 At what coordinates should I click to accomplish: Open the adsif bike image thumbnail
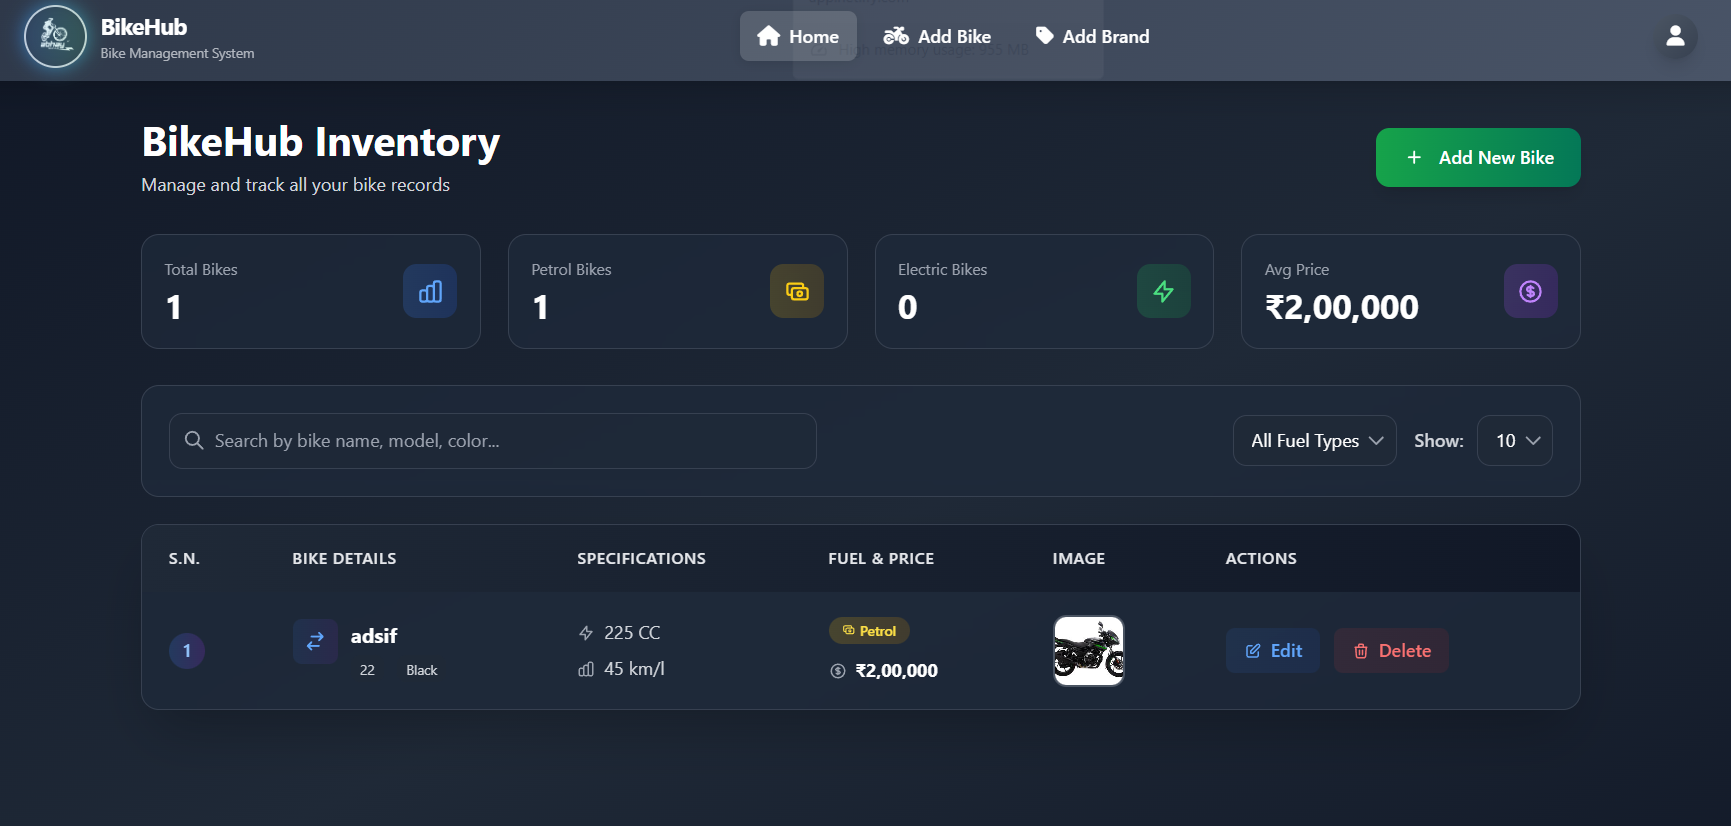(x=1088, y=651)
